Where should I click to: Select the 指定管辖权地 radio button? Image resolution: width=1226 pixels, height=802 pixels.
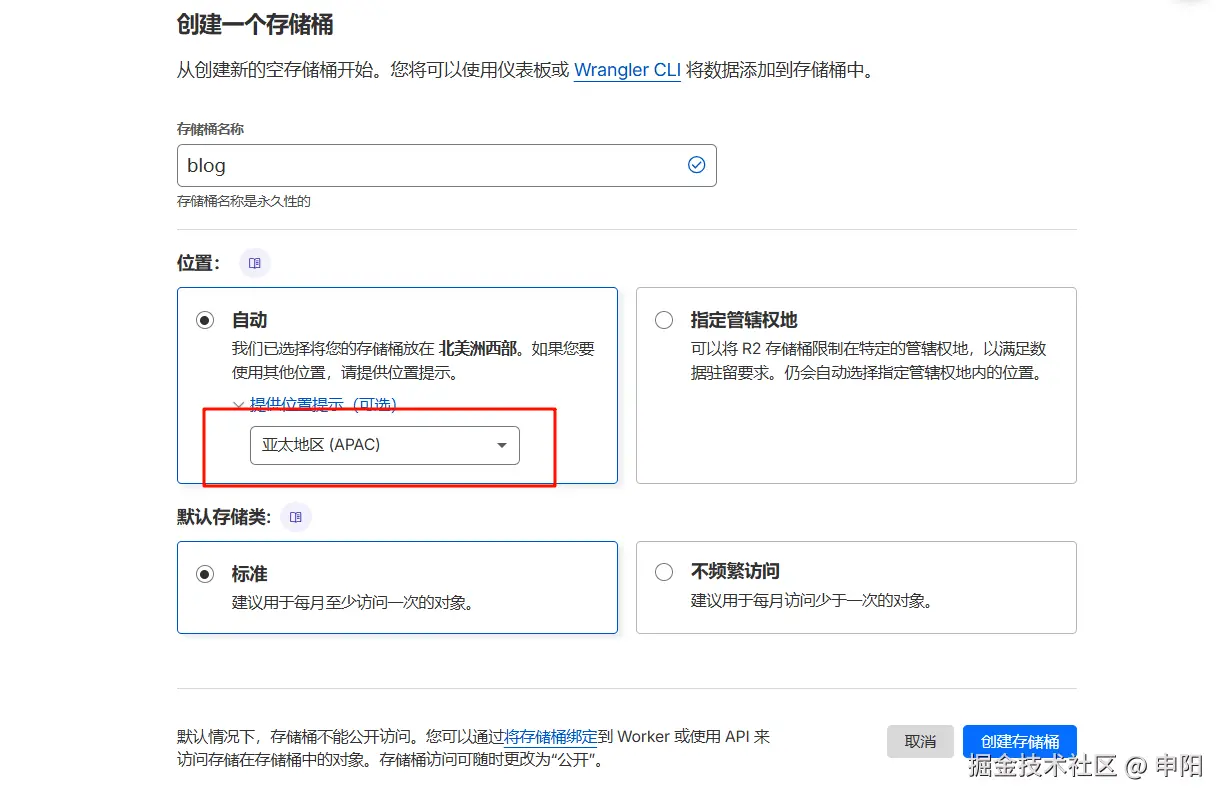(664, 321)
